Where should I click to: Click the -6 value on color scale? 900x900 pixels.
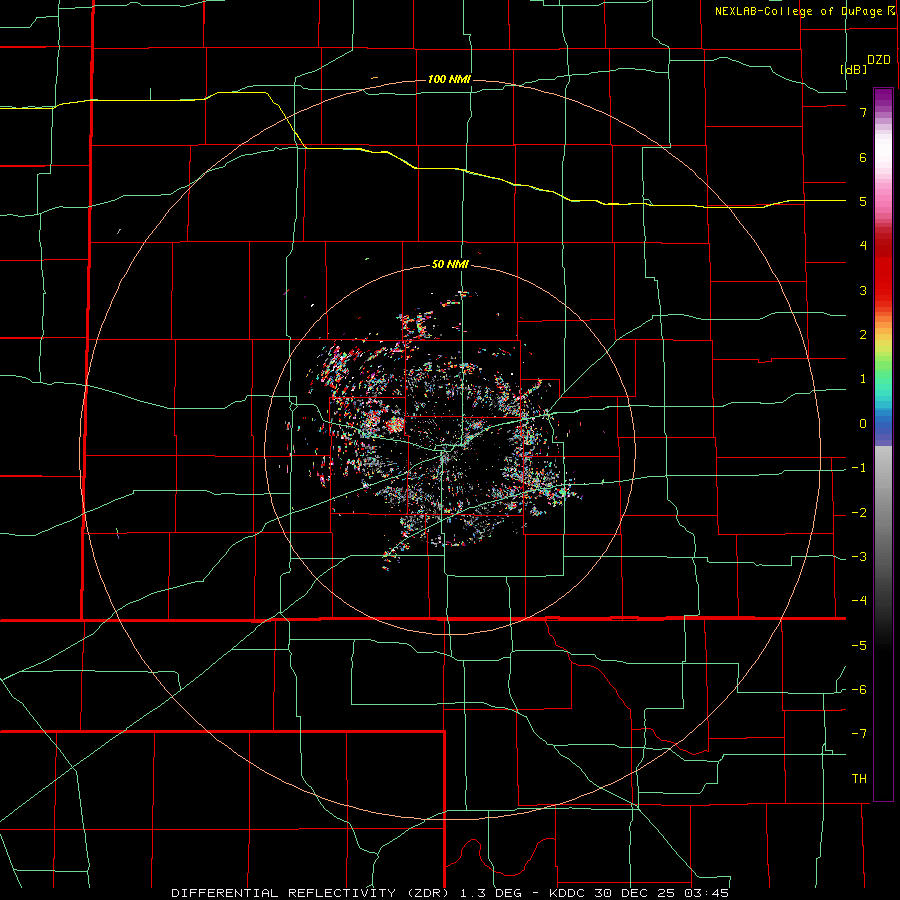coord(859,690)
